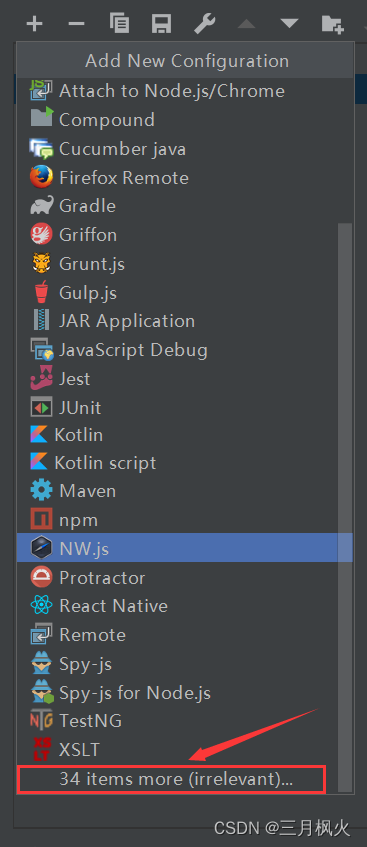Click the Move Down arrow icon
The width and height of the screenshot is (367, 847).
pos(290,23)
